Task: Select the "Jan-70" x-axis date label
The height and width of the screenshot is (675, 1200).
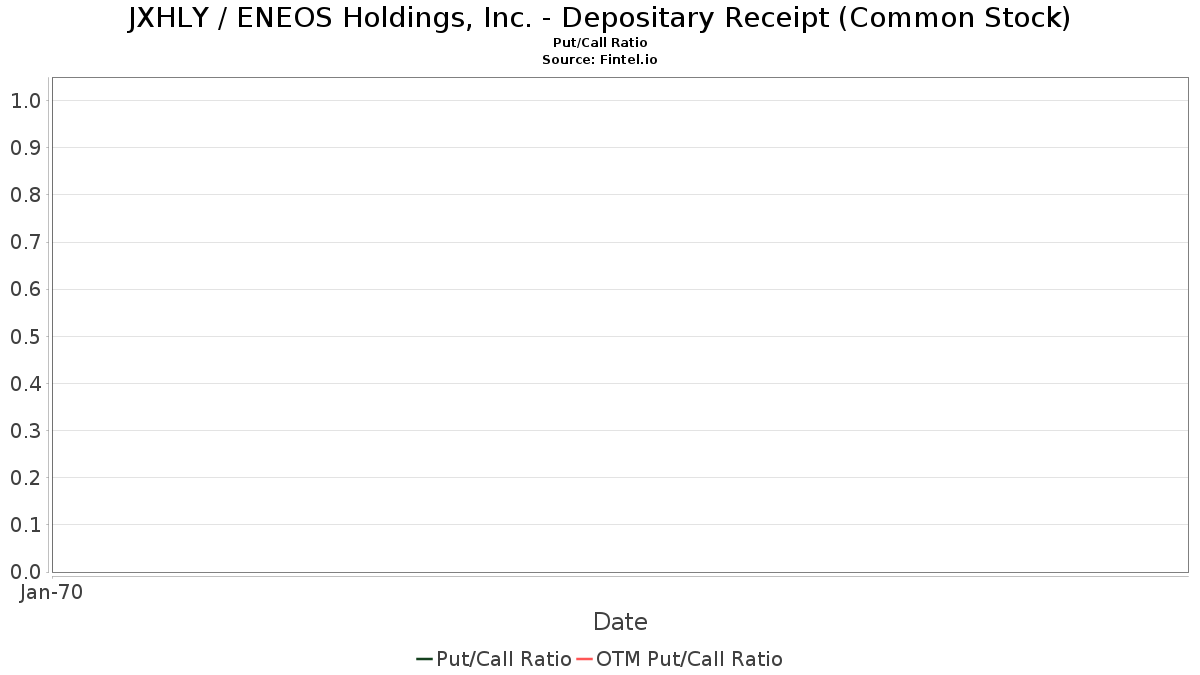Action: [x=51, y=592]
